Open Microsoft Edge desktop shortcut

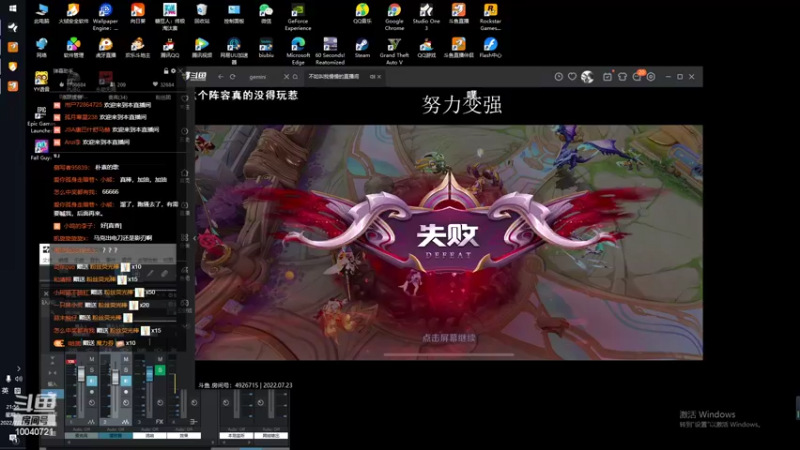(298, 51)
